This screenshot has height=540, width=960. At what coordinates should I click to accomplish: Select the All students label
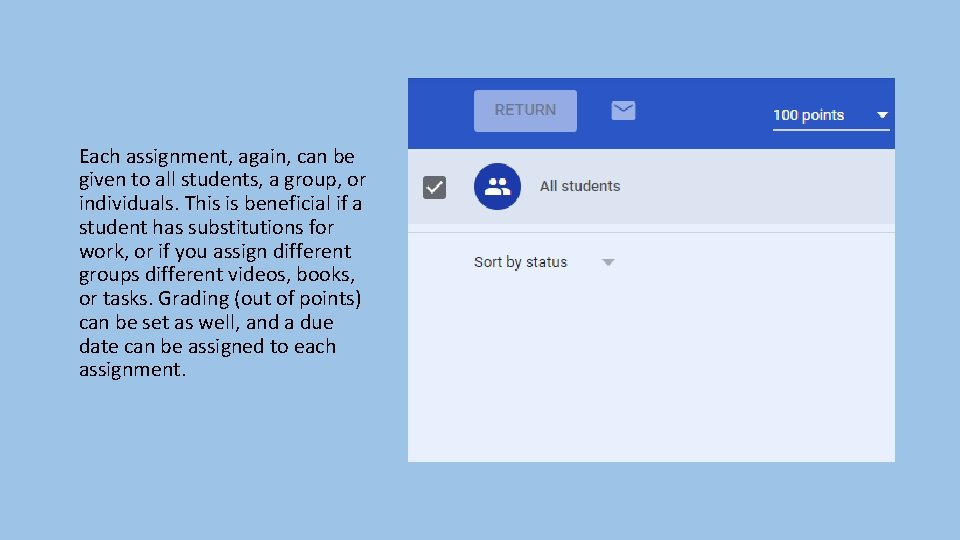click(x=580, y=186)
